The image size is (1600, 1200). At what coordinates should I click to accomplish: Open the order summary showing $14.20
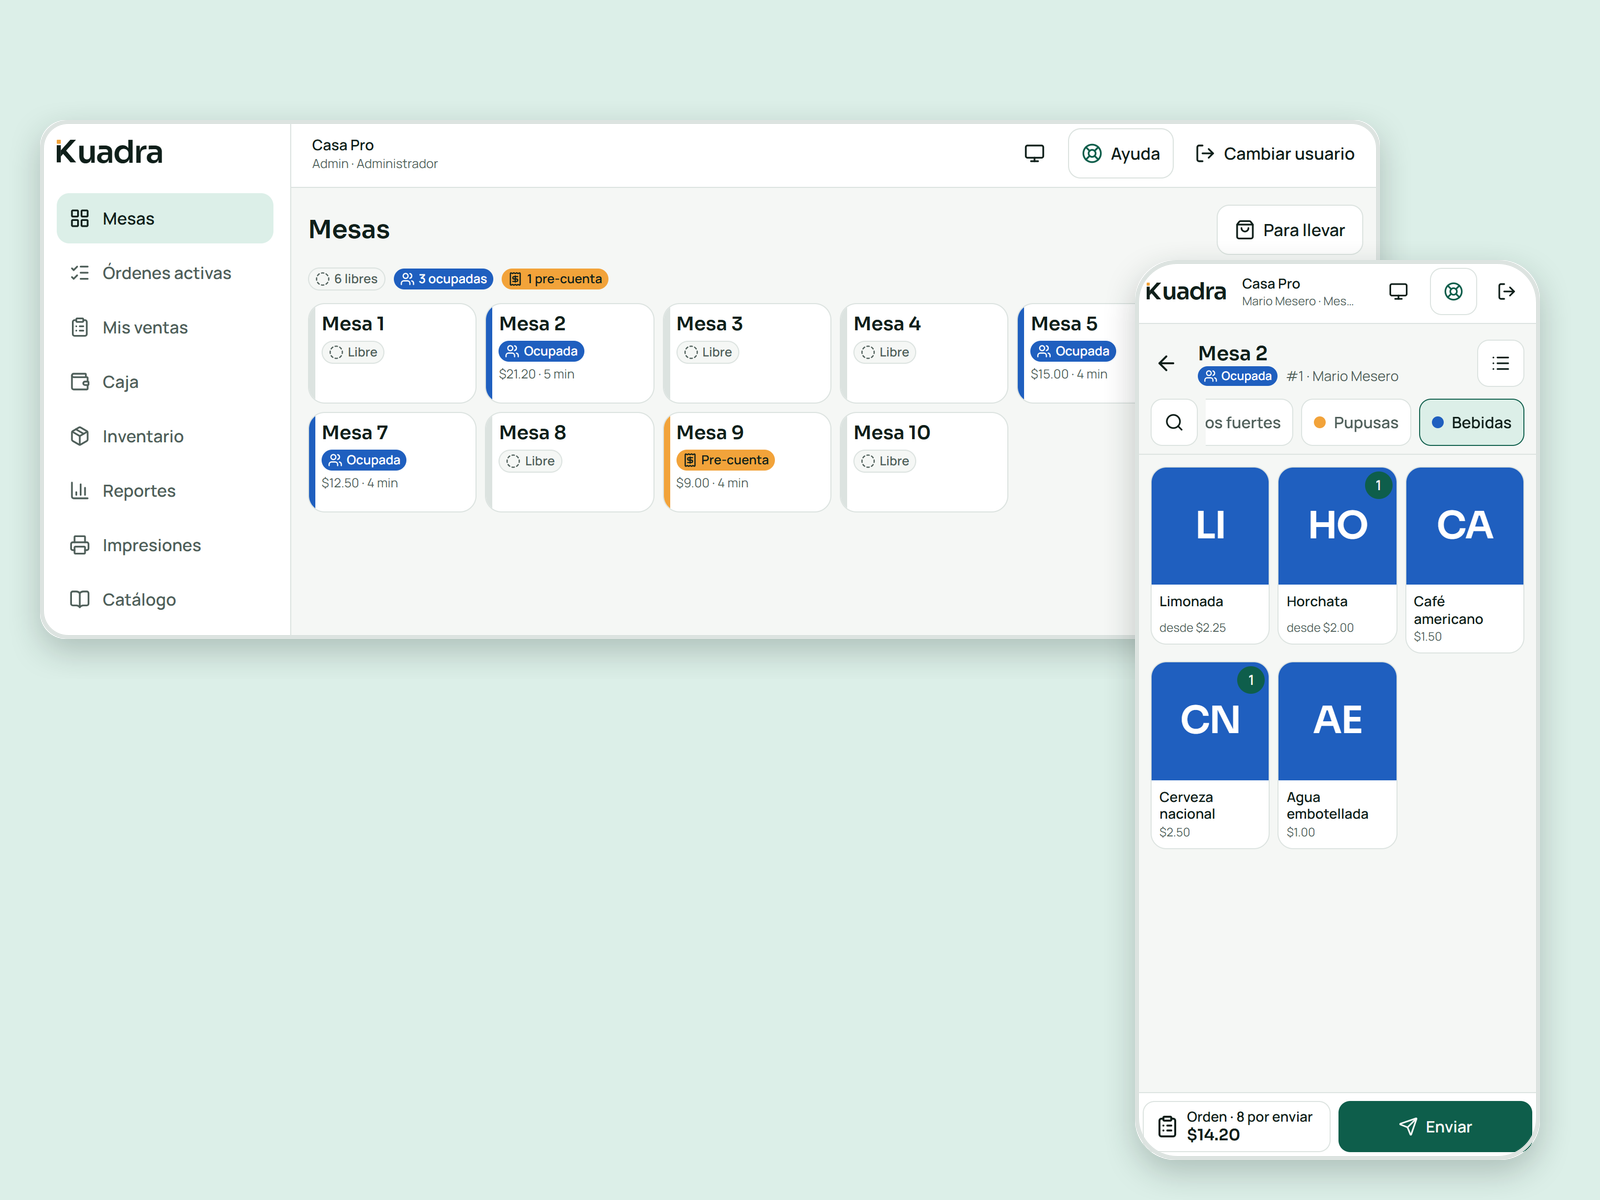click(x=1236, y=1127)
